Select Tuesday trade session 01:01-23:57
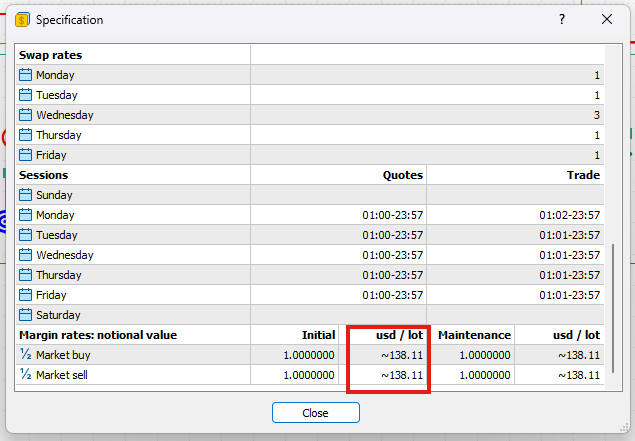 pyautogui.click(x=569, y=235)
